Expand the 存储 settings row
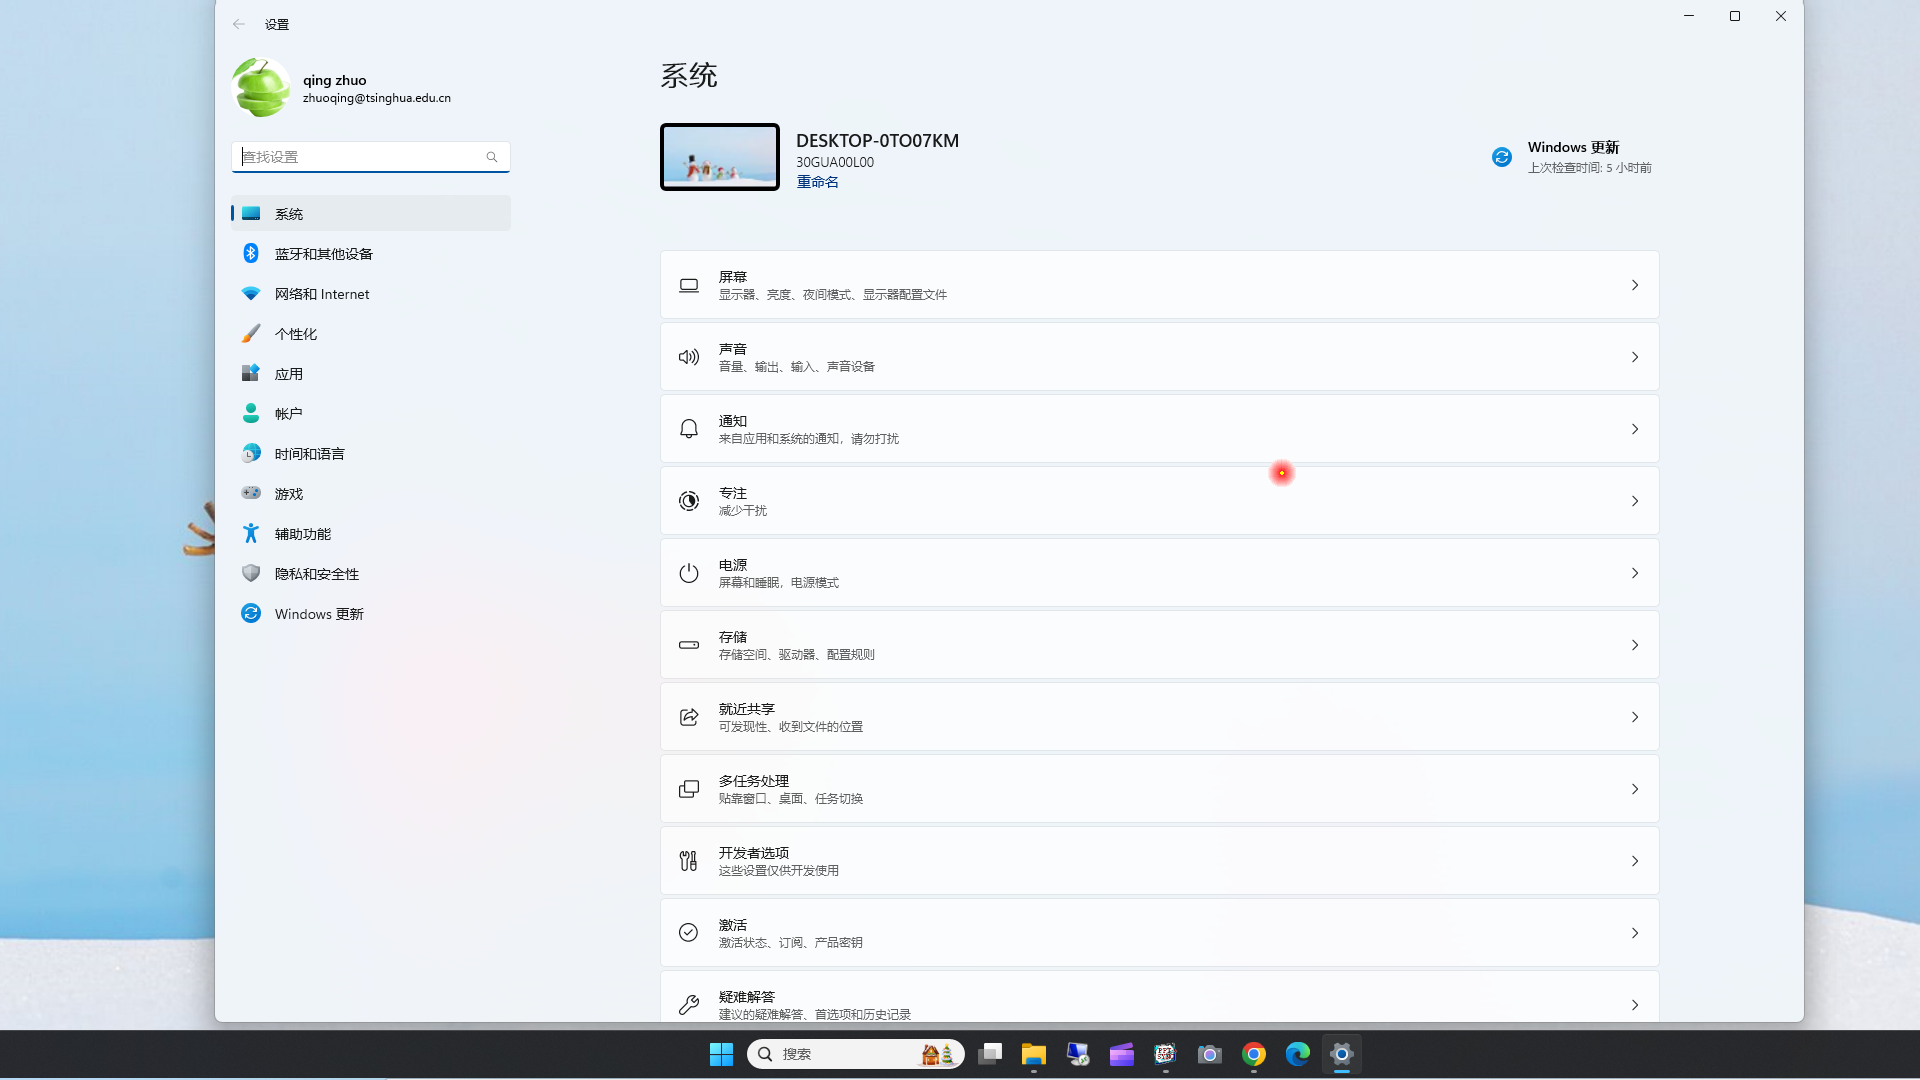1920x1080 pixels. (x=1158, y=644)
